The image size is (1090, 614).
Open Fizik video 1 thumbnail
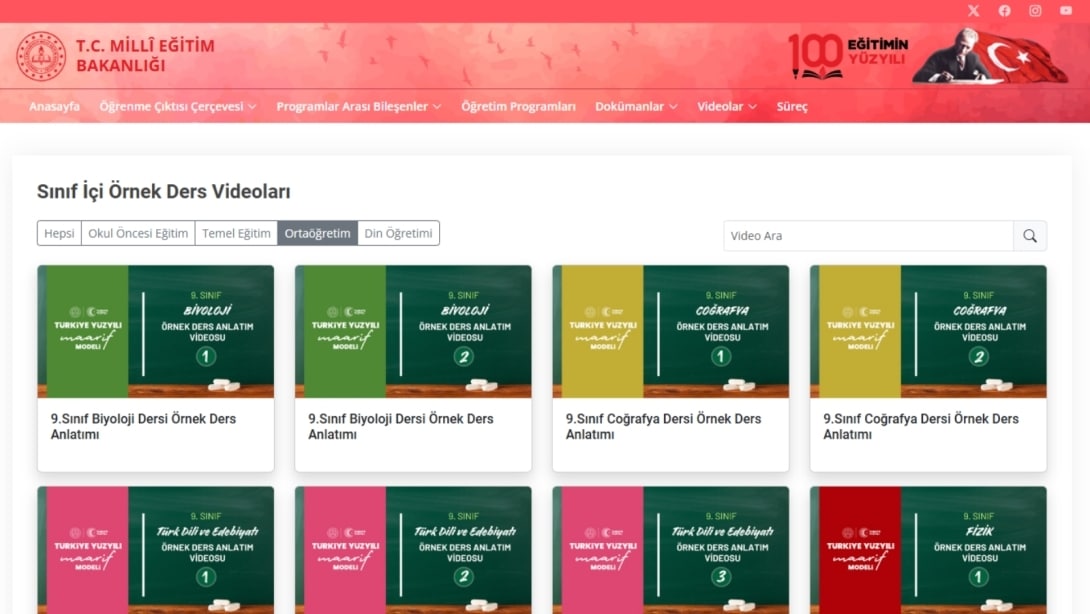pos(928,550)
